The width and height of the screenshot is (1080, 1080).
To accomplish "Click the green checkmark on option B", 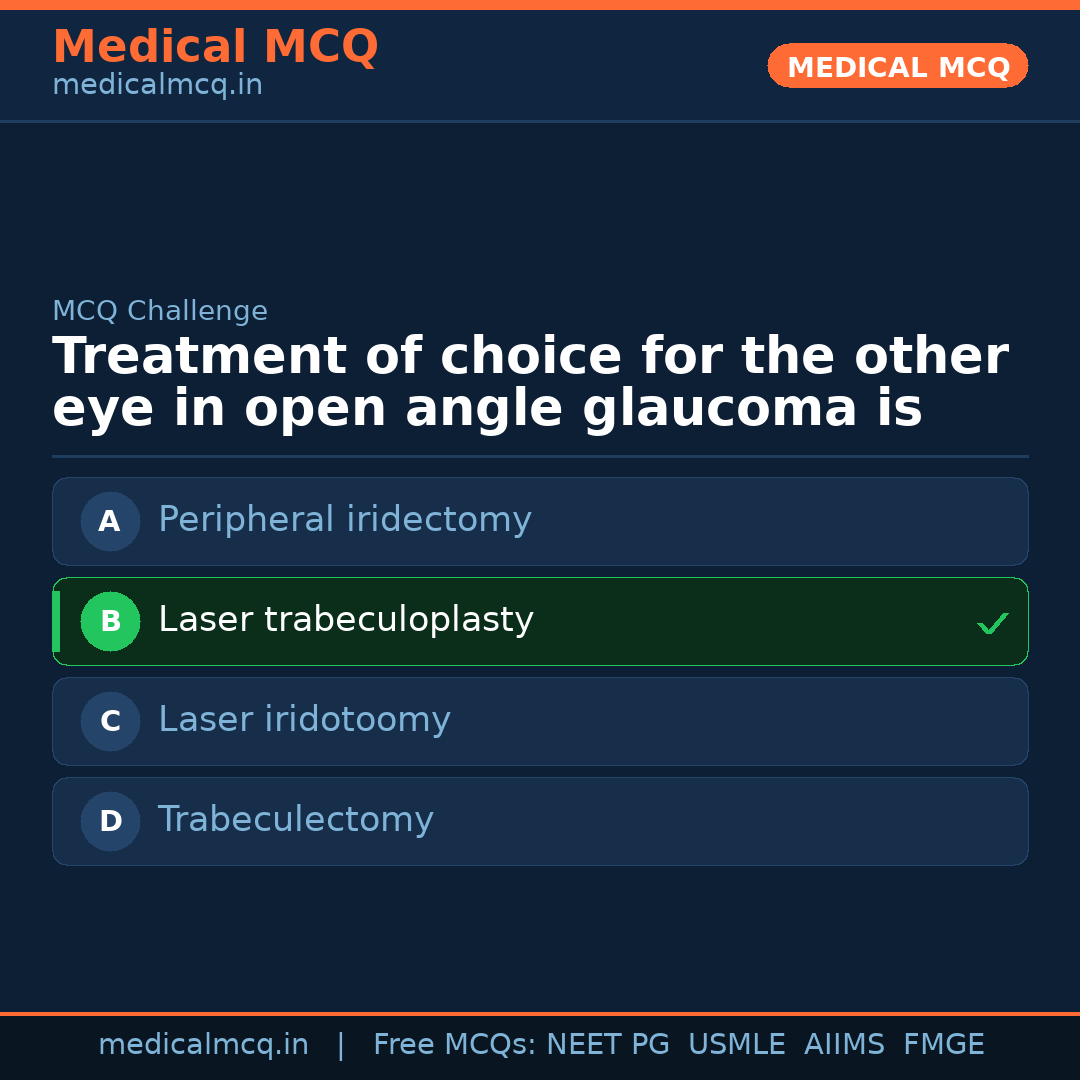I will tap(992, 622).
